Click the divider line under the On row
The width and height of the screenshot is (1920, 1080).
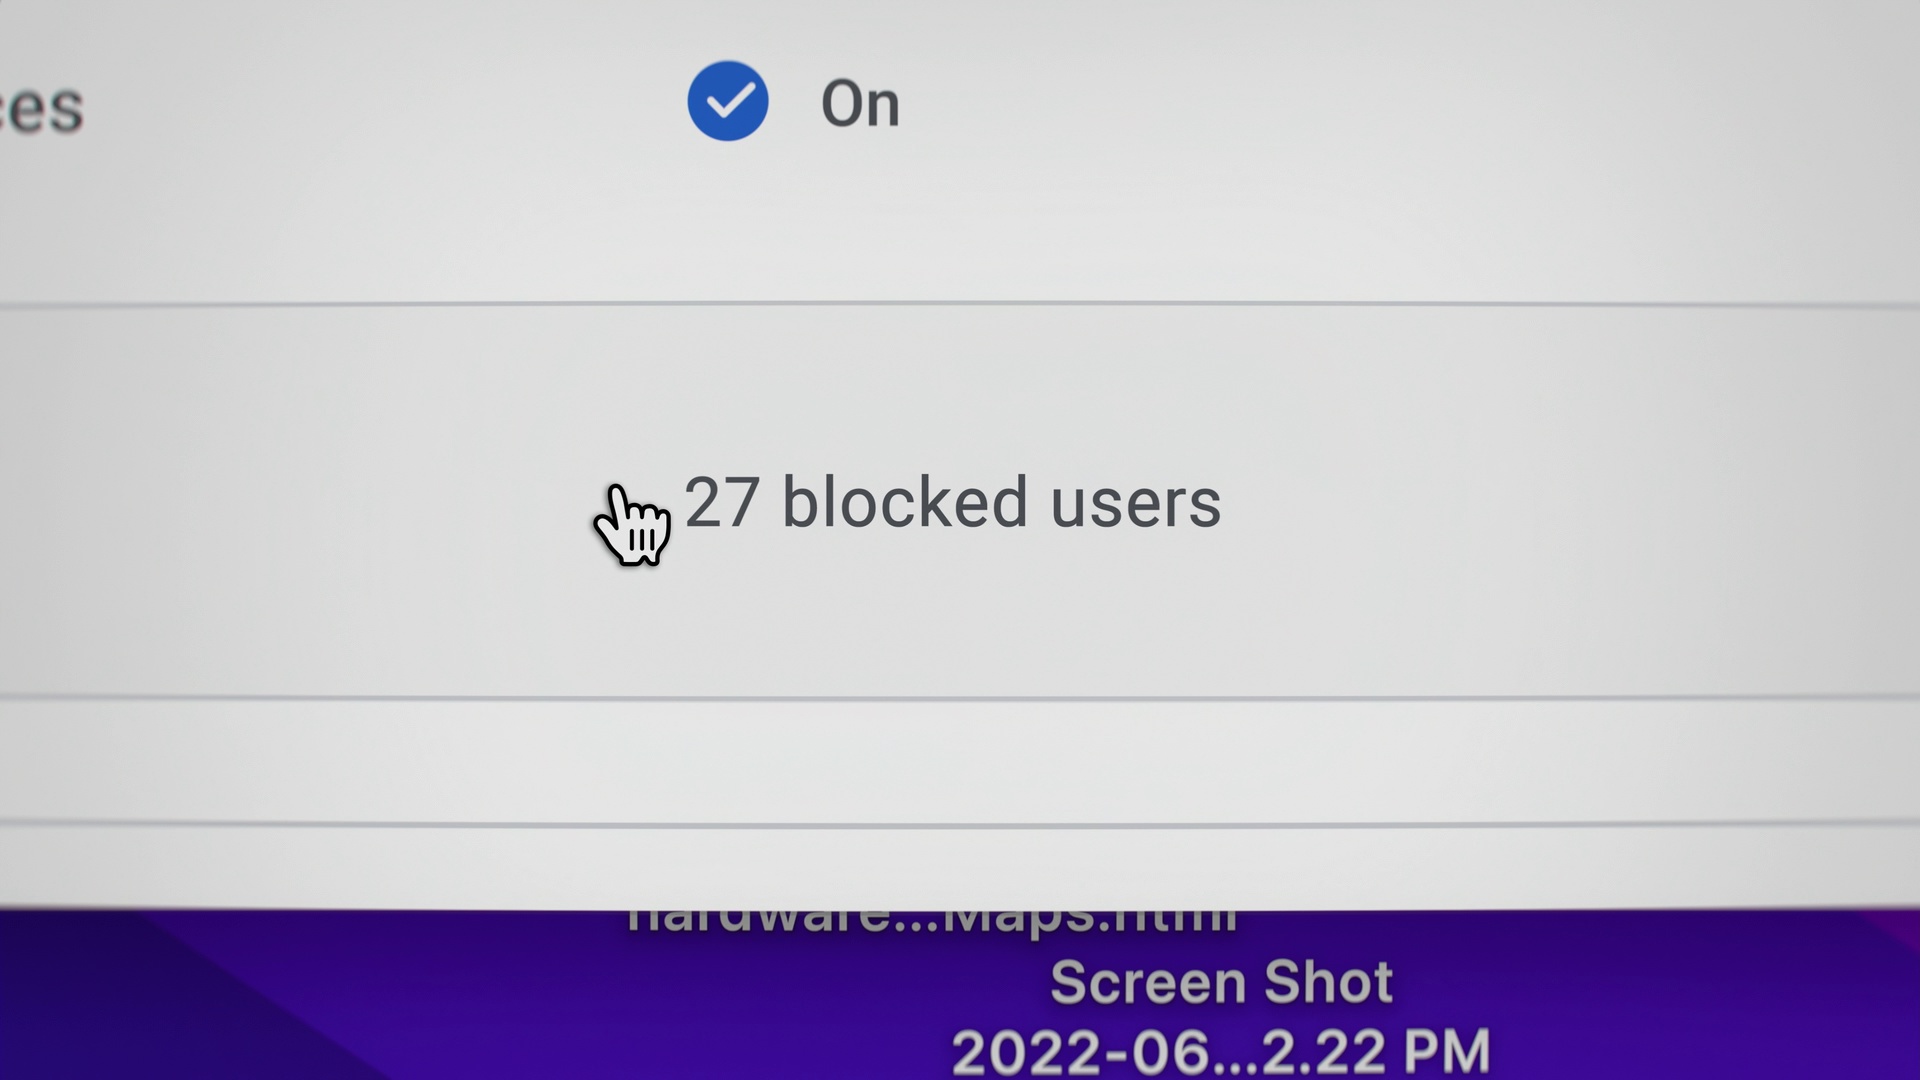tap(960, 304)
